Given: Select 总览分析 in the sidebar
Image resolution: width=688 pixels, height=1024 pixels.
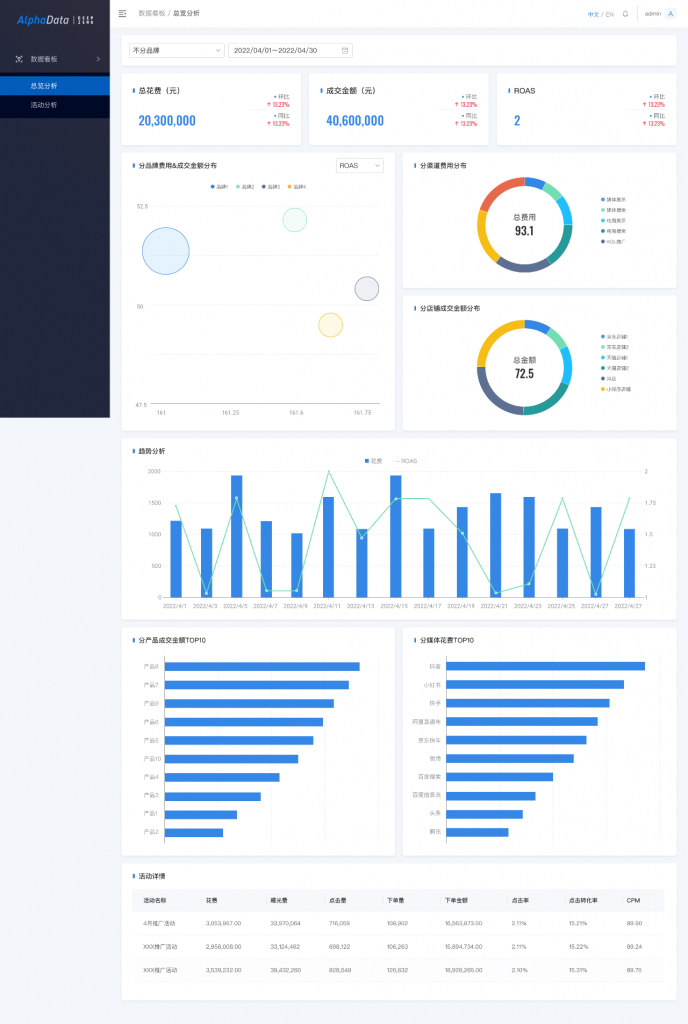Looking at the screenshot, I should point(44,86).
